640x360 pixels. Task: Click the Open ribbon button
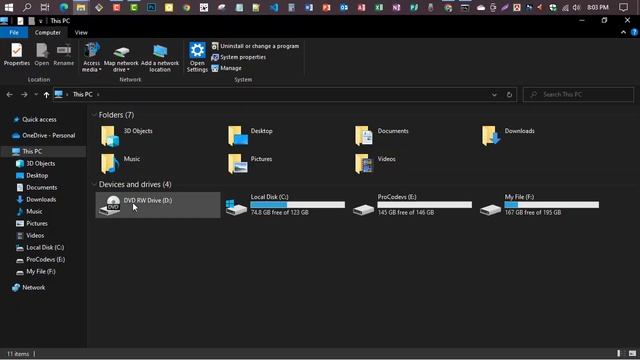tap(42, 54)
